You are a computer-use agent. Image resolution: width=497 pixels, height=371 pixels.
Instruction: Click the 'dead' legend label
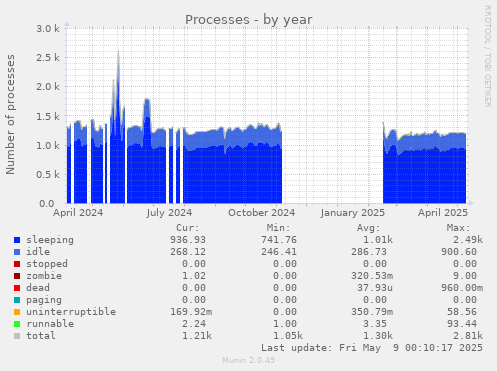pyautogui.click(x=38, y=288)
